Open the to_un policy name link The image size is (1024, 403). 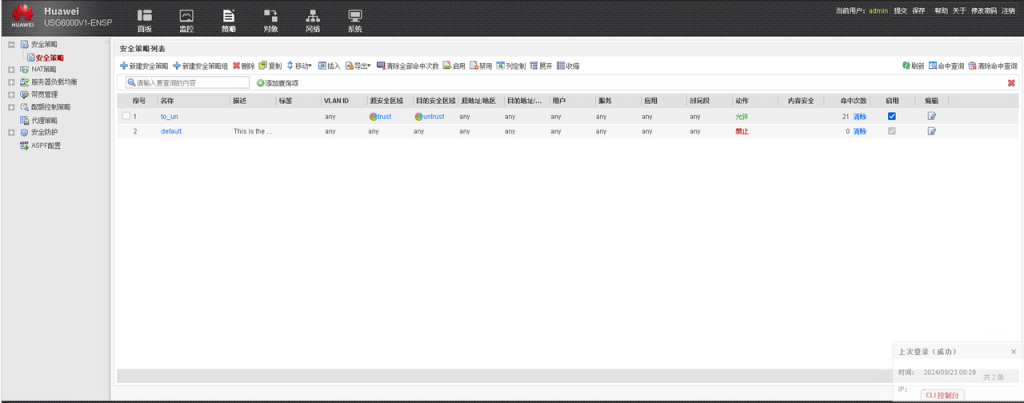(x=169, y=117)
